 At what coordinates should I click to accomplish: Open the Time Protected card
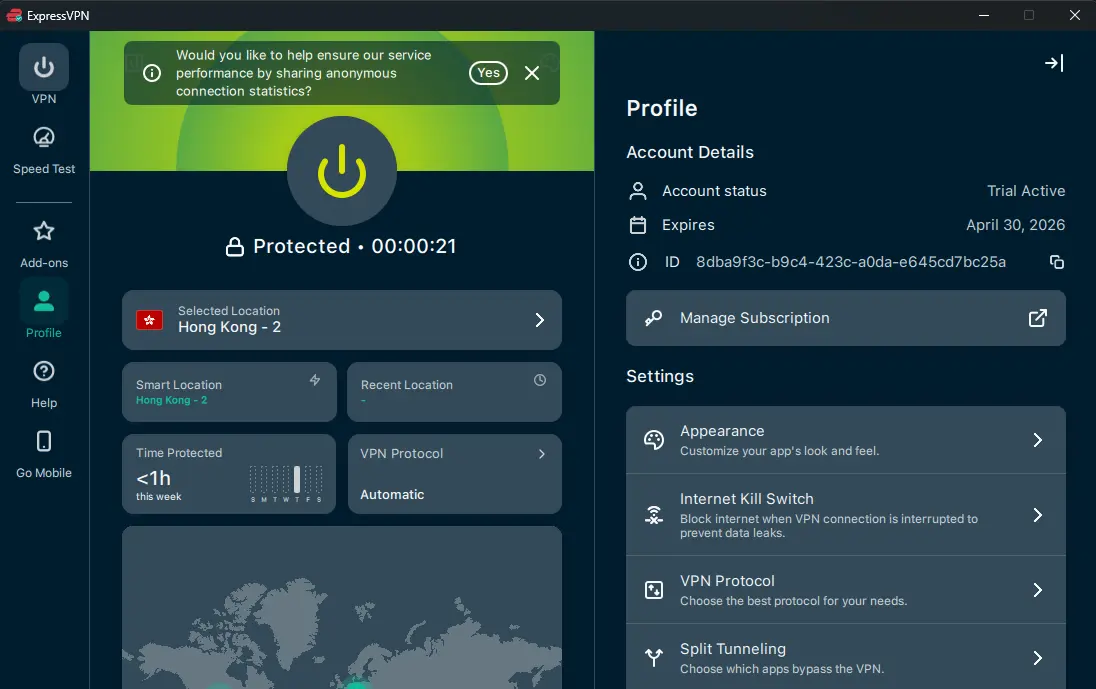pyautogui.click(x=229, y=474)
